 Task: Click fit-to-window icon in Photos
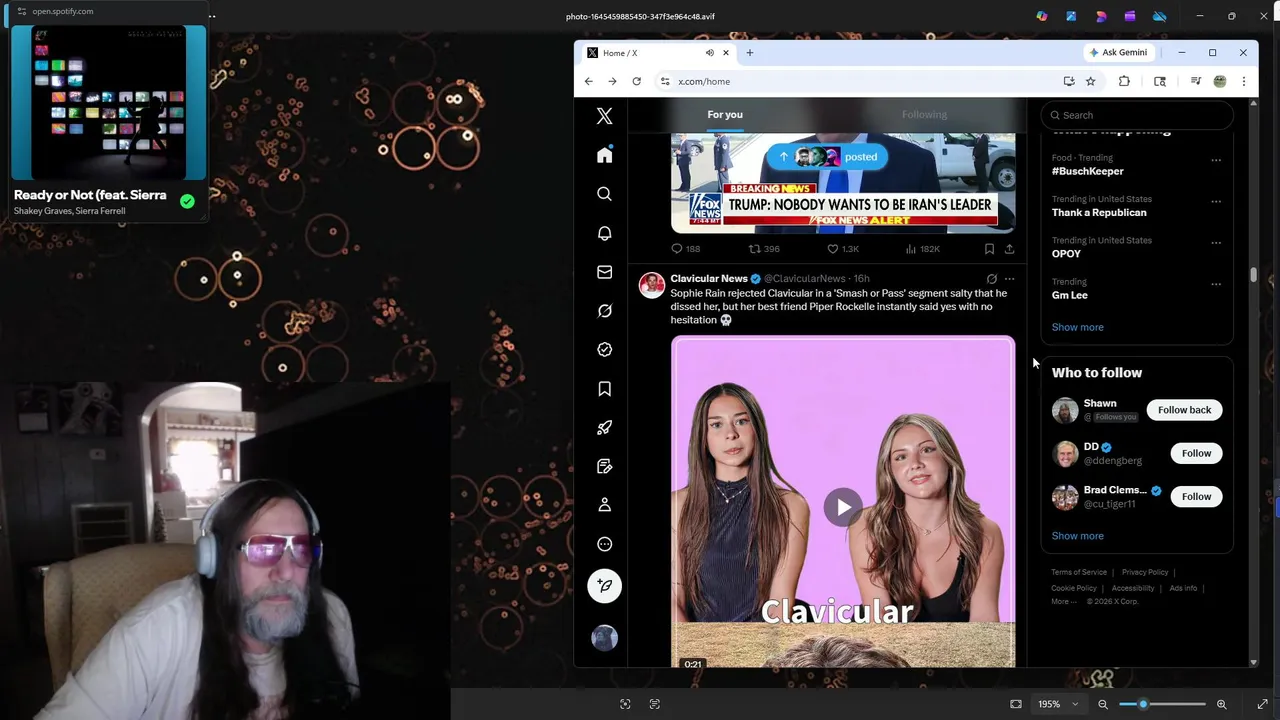(x=1016, y=704)
